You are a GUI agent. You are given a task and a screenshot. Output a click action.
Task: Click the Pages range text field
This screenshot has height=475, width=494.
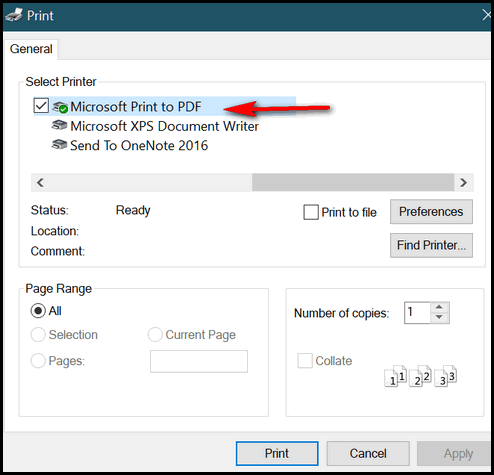[199, 361]
